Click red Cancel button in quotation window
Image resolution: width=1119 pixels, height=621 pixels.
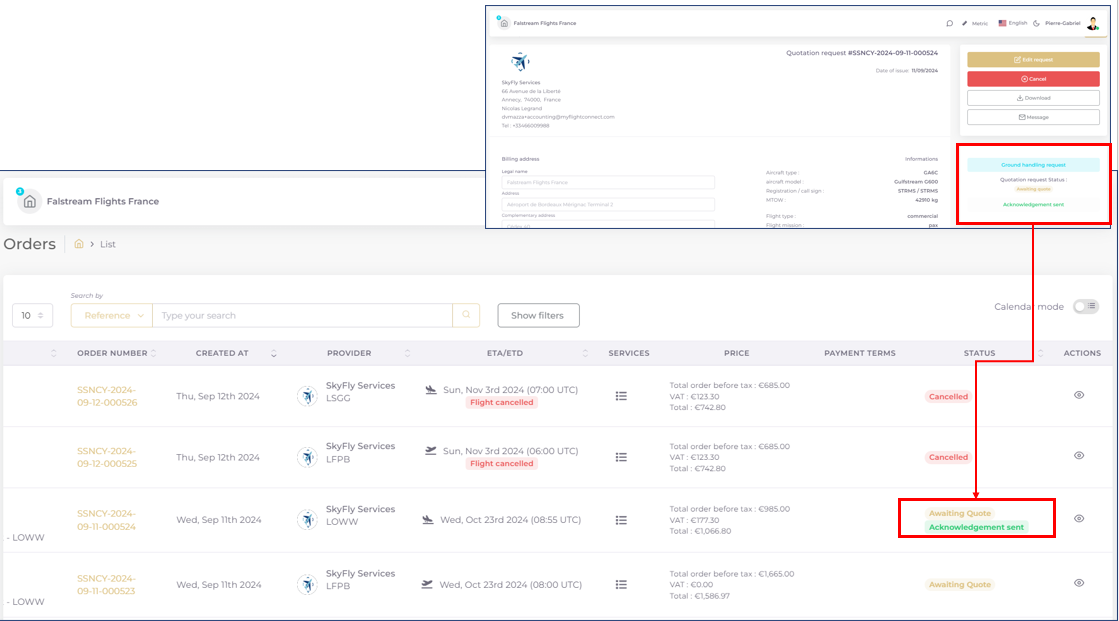(1033, 79)
